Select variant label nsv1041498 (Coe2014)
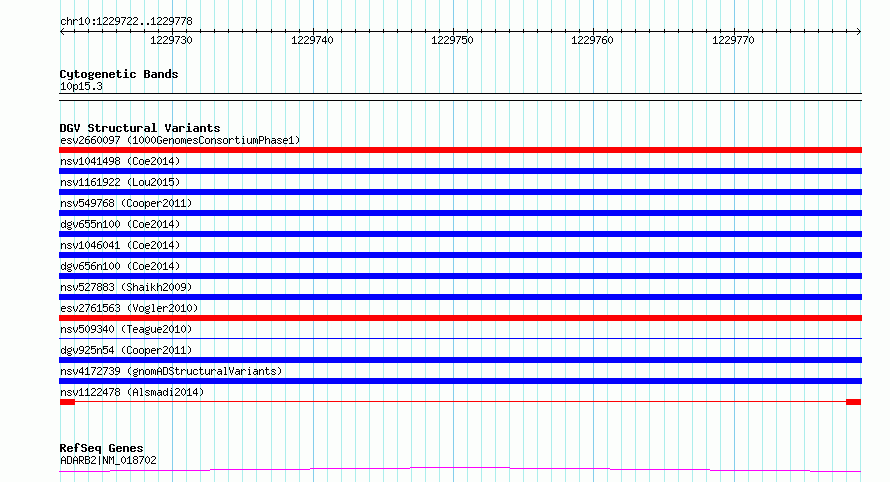Image resolution: width=890 pixels, height=482 pixels. [x=120, y=161]
